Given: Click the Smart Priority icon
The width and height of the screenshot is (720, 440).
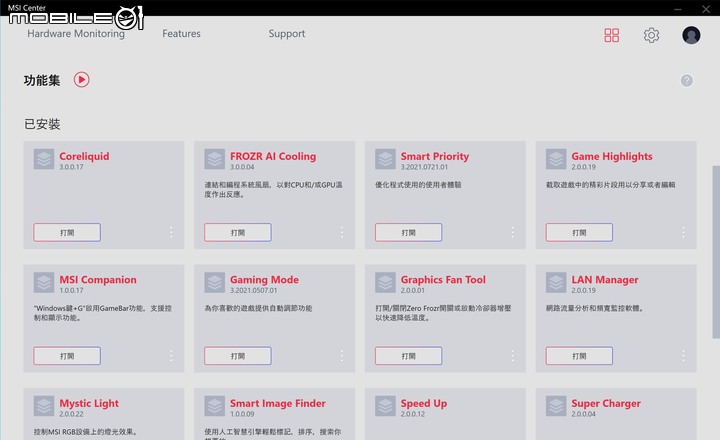Looking at the screenshot, I should click(385, 159).
